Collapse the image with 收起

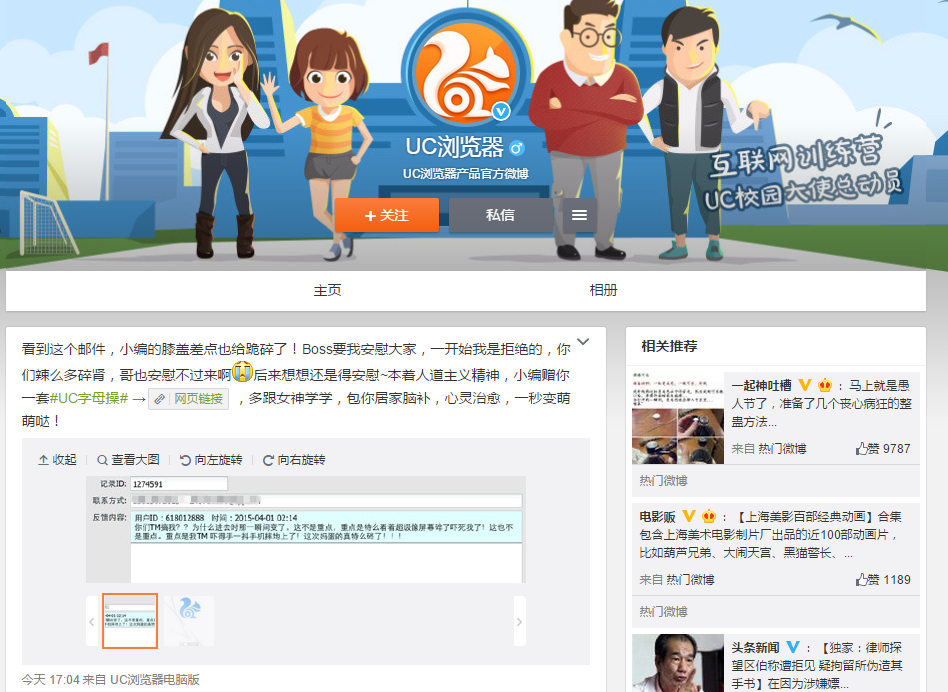57,460
